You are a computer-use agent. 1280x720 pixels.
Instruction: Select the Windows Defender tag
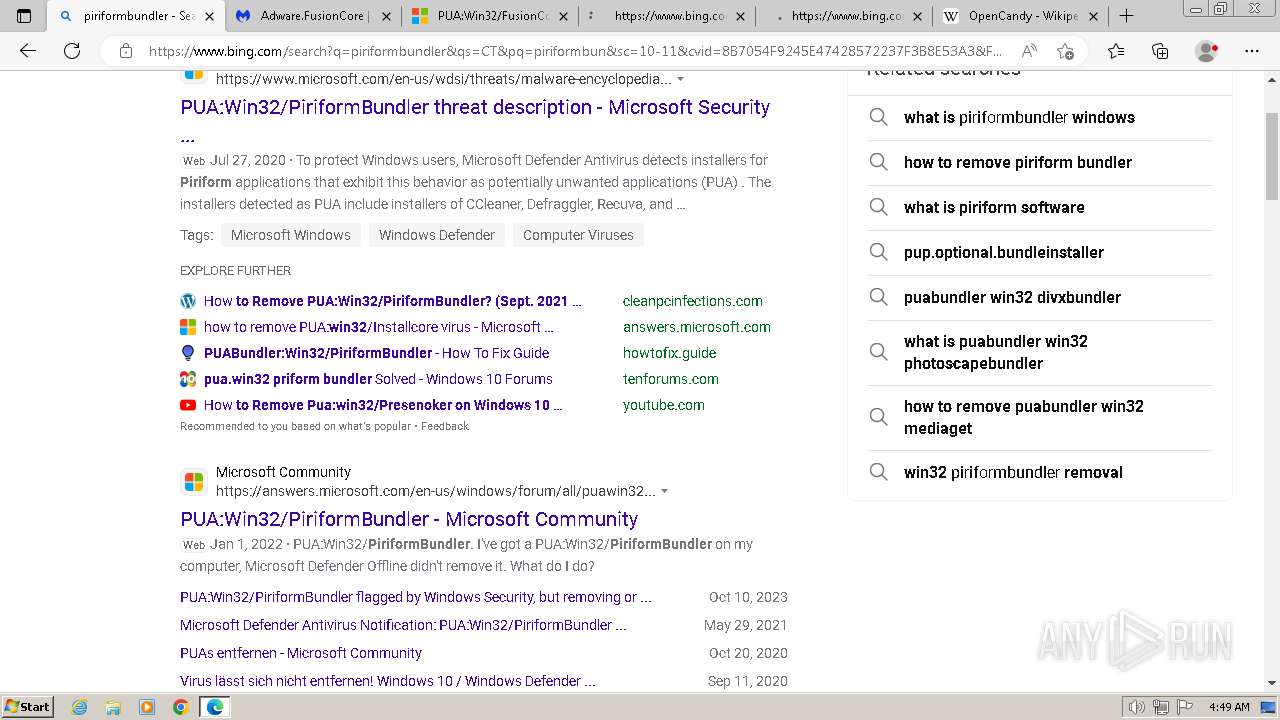436,235
